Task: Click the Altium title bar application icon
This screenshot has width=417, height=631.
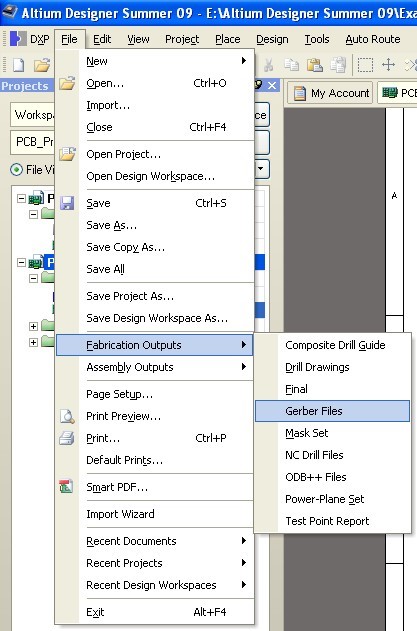Action: click(9, 11)
